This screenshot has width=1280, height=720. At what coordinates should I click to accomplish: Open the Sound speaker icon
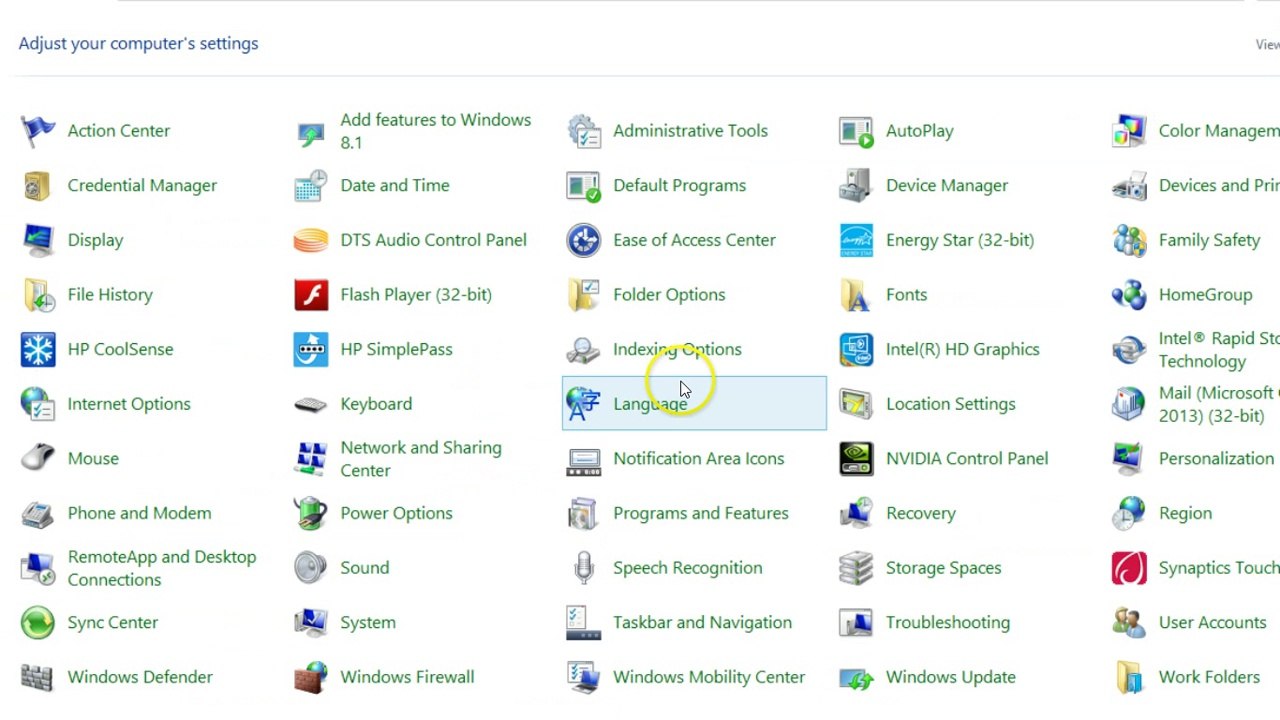click(311, 568)
